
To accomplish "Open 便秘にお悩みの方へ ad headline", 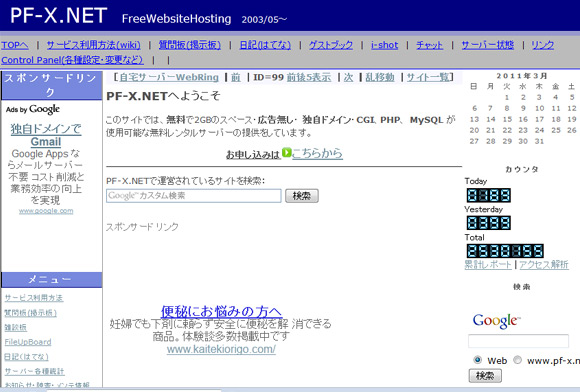I will (221, 311).
